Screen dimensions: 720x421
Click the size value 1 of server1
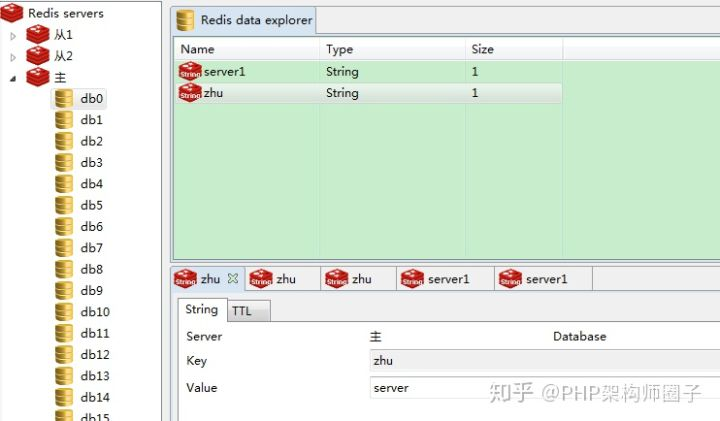click(475, 72)
